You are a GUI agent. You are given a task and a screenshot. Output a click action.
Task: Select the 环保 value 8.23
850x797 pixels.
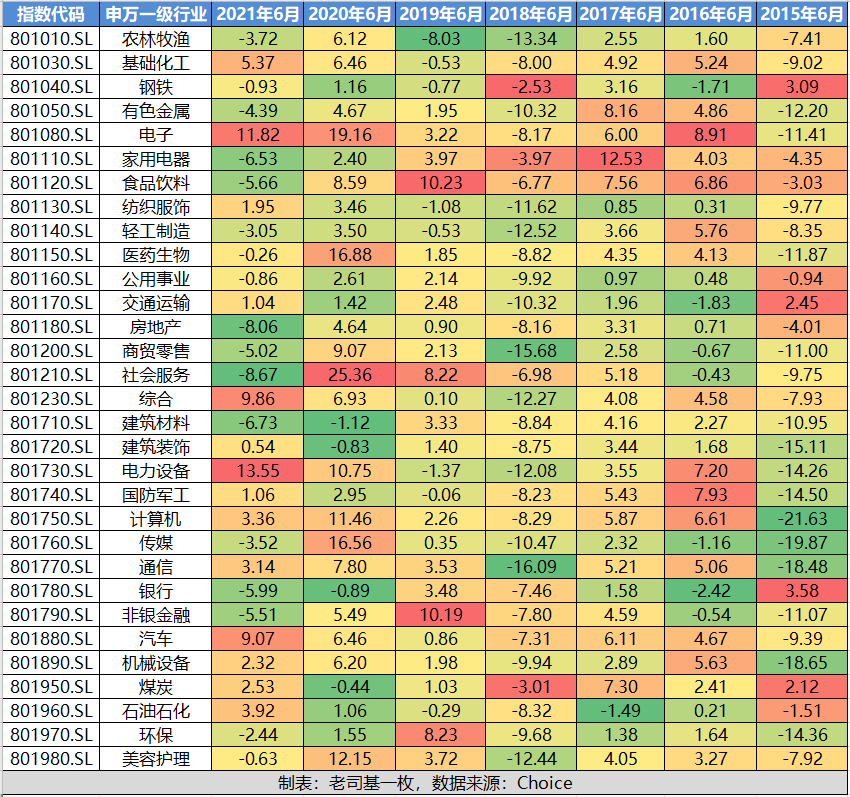pos(441,735)
